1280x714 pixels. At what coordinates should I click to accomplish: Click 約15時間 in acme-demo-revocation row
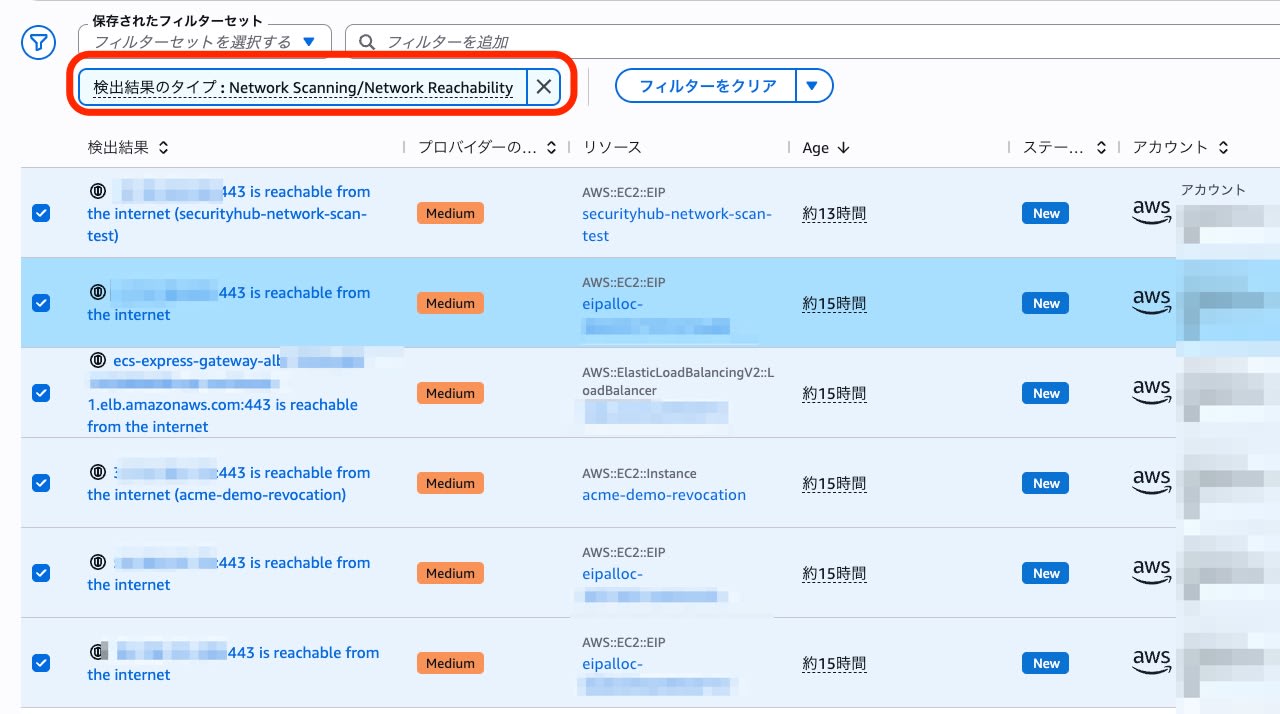click(x=834, y=483)
